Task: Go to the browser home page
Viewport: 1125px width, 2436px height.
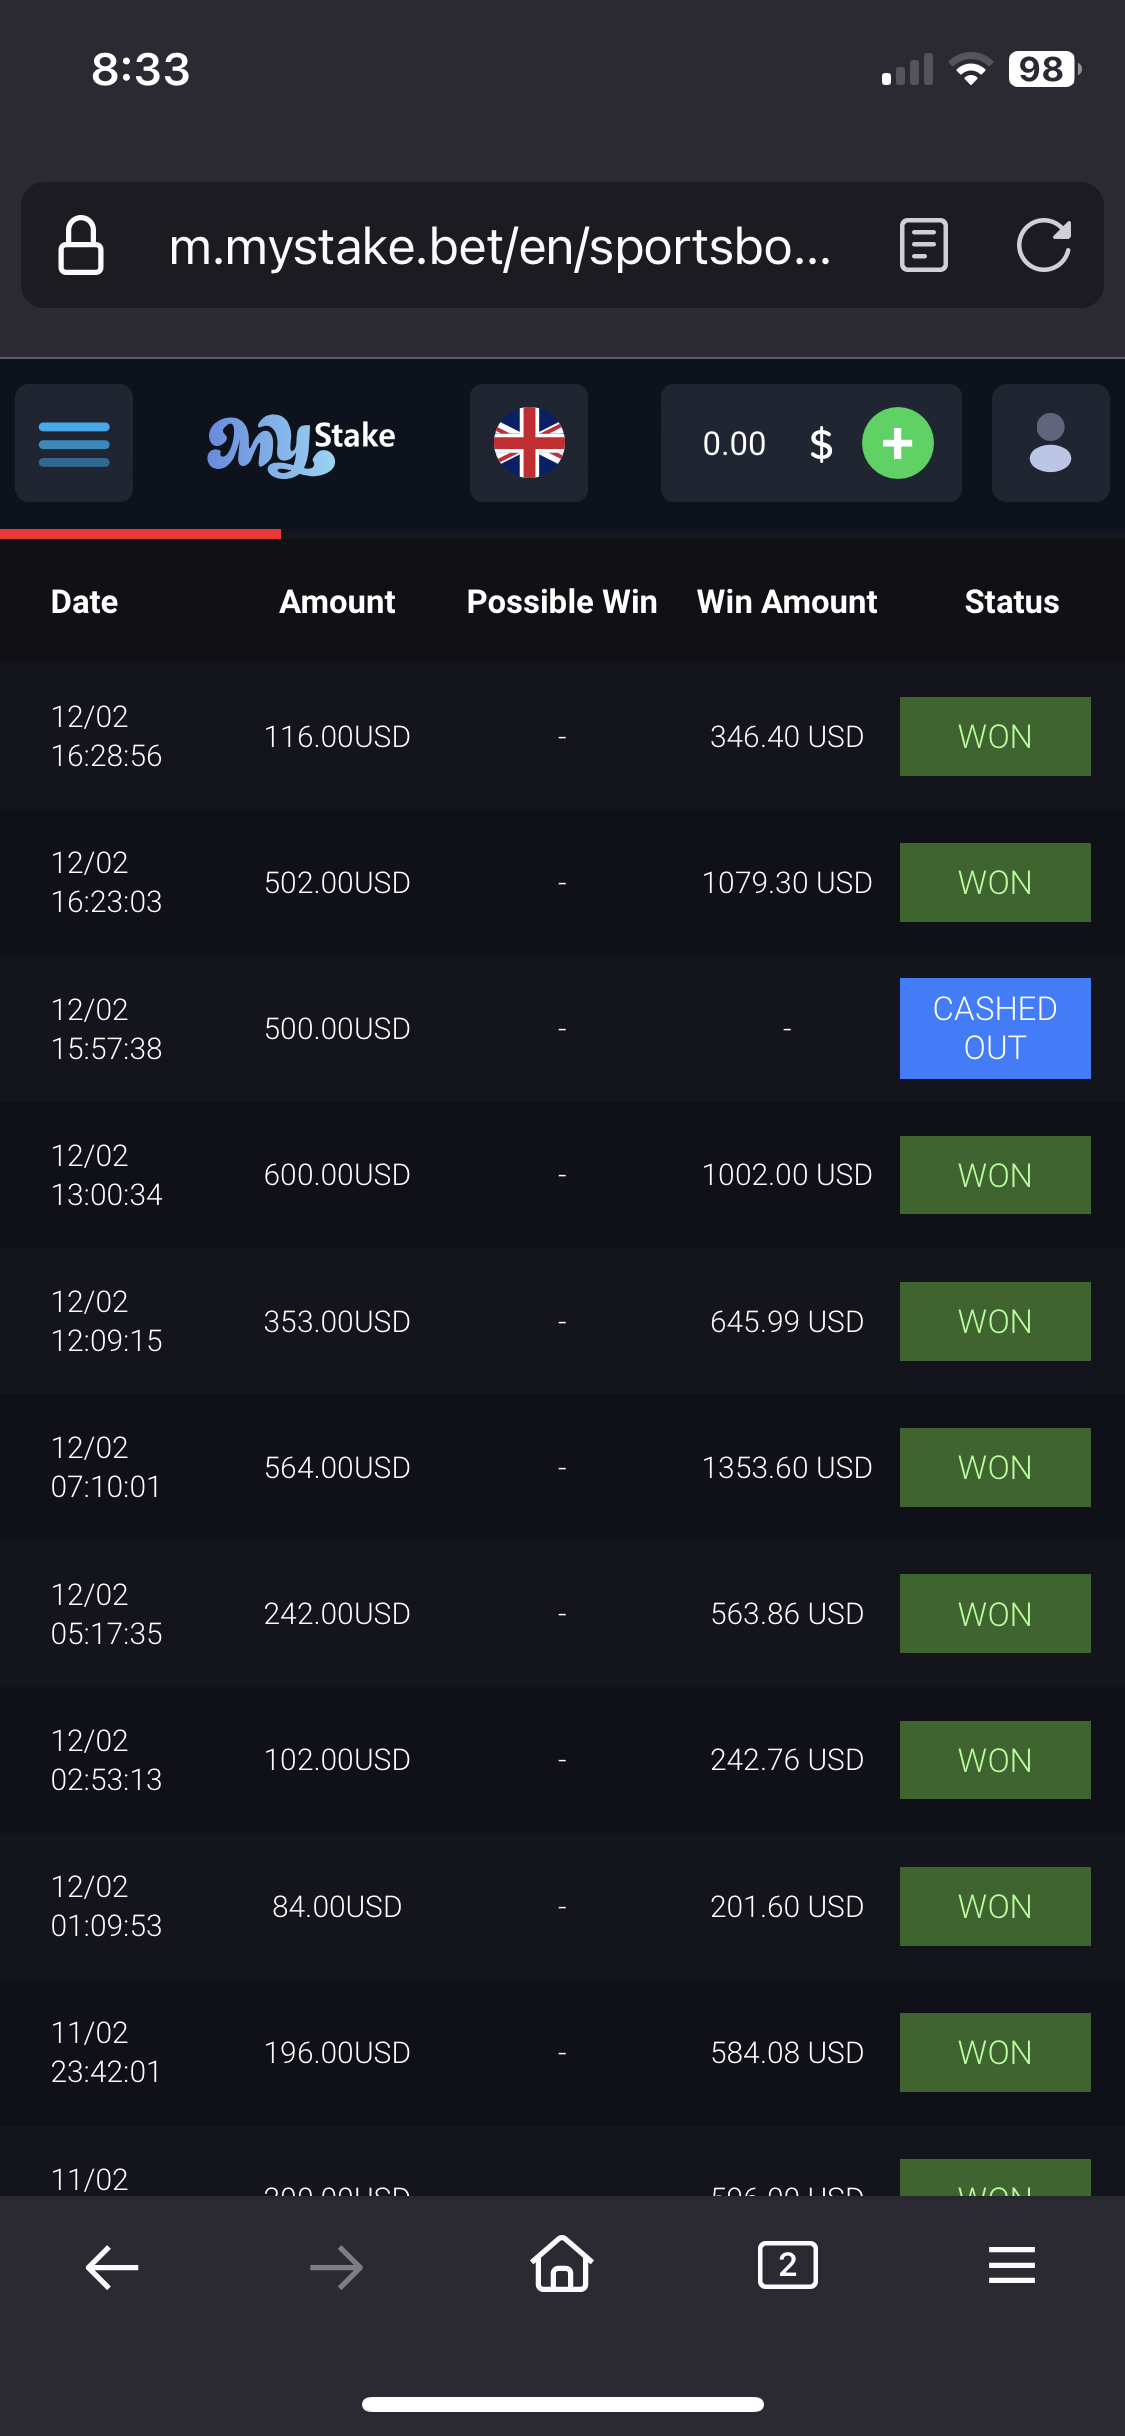Action: [562, 2264]
